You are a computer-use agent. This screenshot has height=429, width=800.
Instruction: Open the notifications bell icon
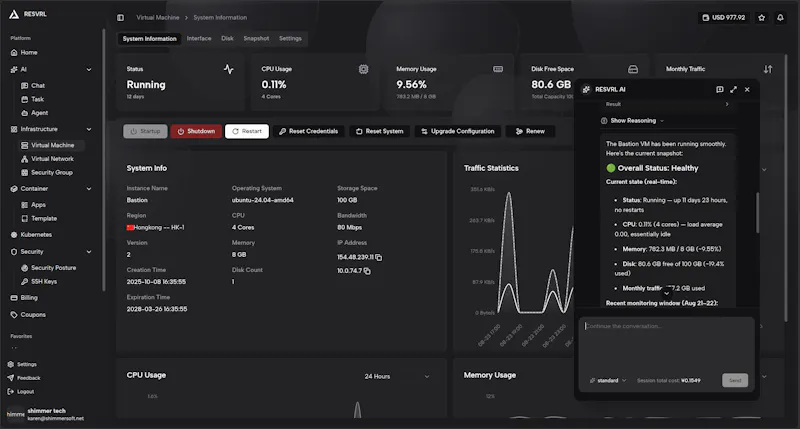click(x=780, y=17)
